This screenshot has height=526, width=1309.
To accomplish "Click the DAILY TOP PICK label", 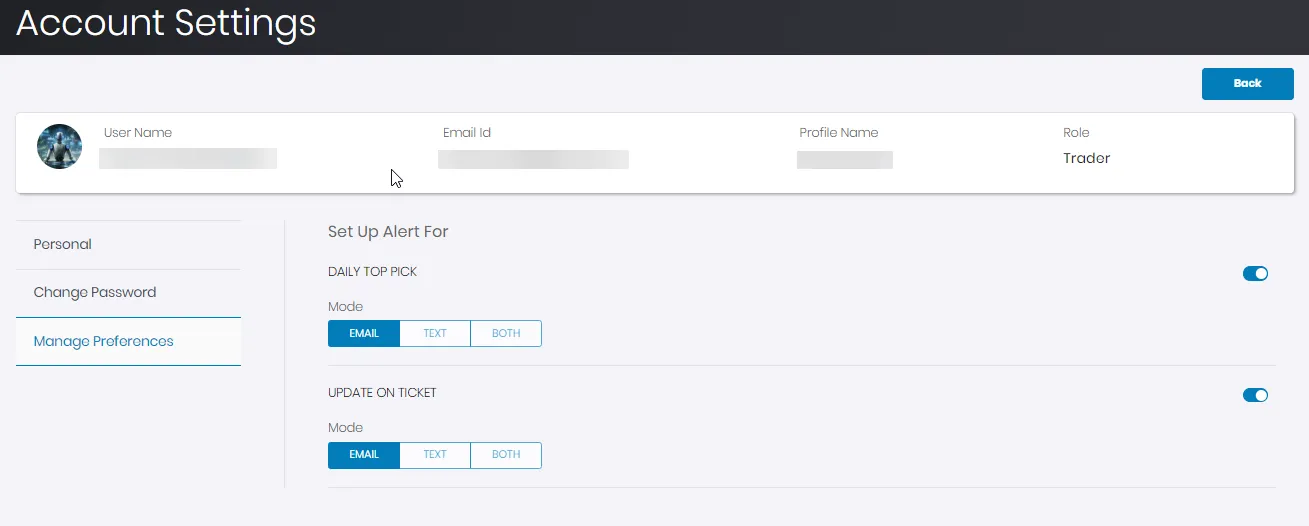I will tap(372, 272).
